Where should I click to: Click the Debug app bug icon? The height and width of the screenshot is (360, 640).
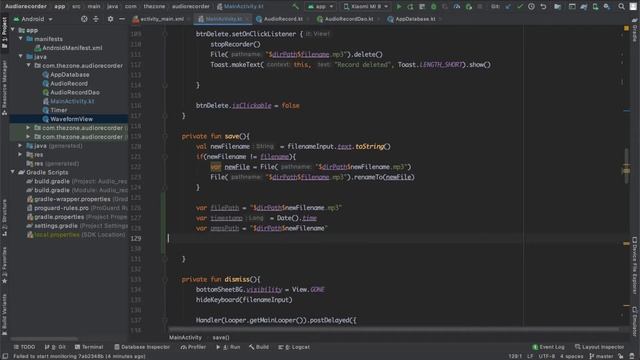tap(433, 7)
